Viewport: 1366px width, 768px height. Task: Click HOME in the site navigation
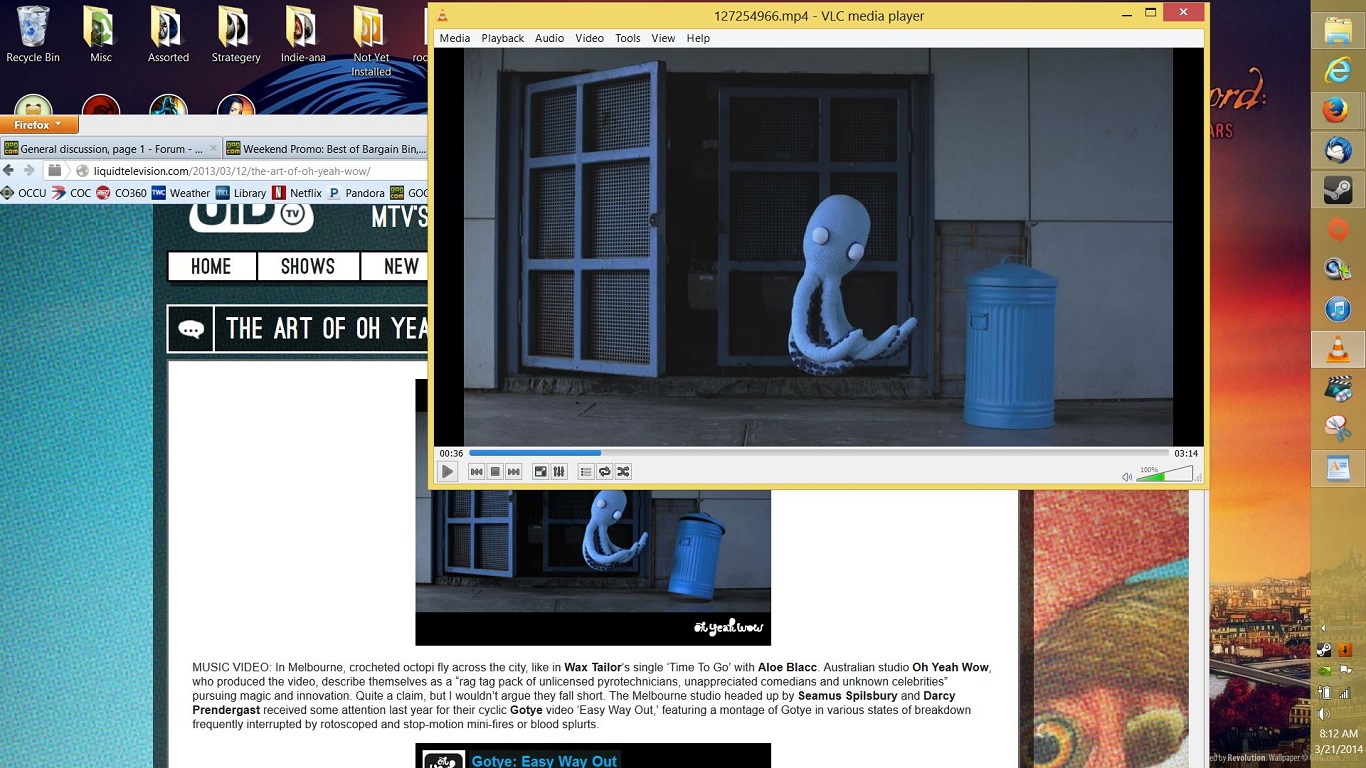(x=211, y=266)
